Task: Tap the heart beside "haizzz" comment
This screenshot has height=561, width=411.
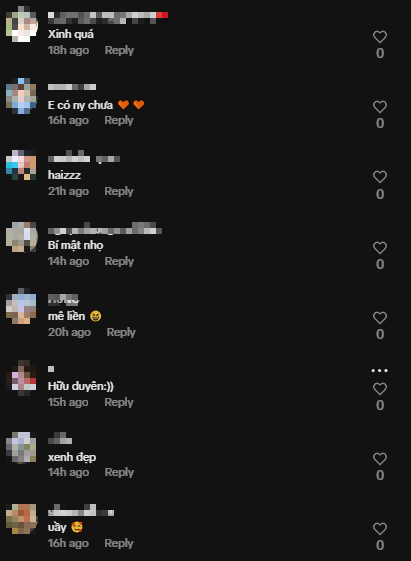Action: [x=380, y=177]
